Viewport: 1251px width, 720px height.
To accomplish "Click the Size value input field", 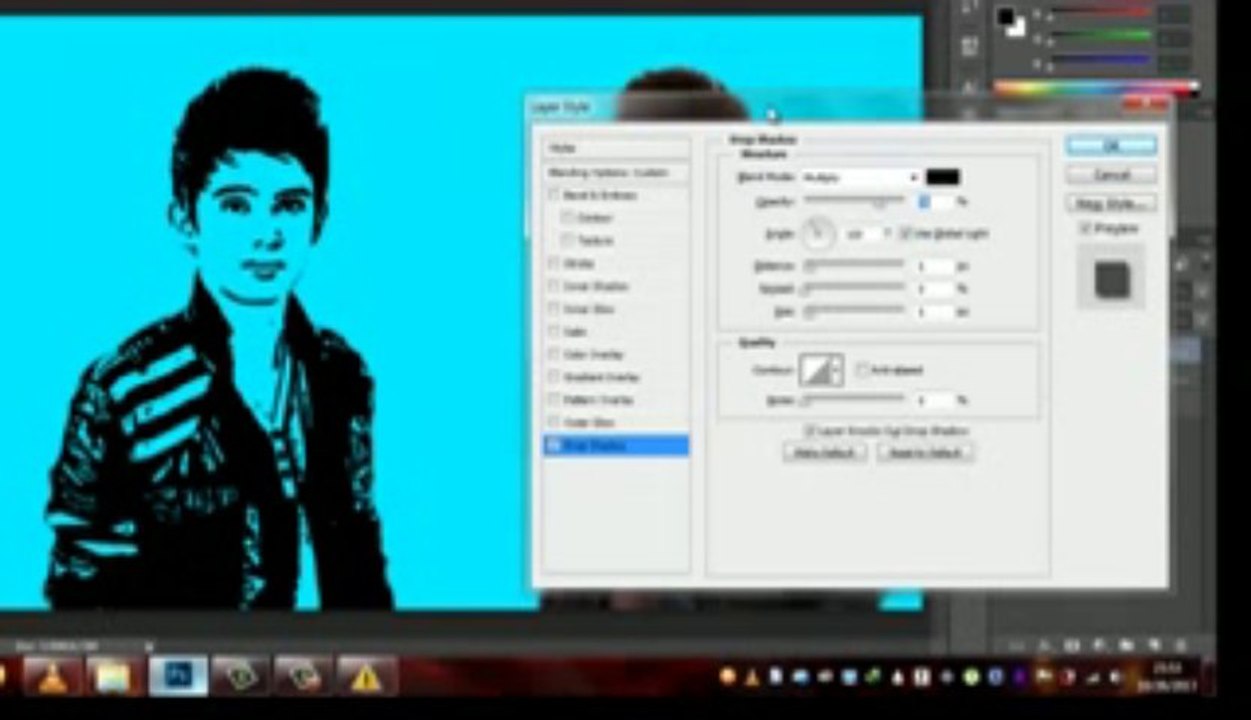I will pyautogui.click(x=936, y=312).
